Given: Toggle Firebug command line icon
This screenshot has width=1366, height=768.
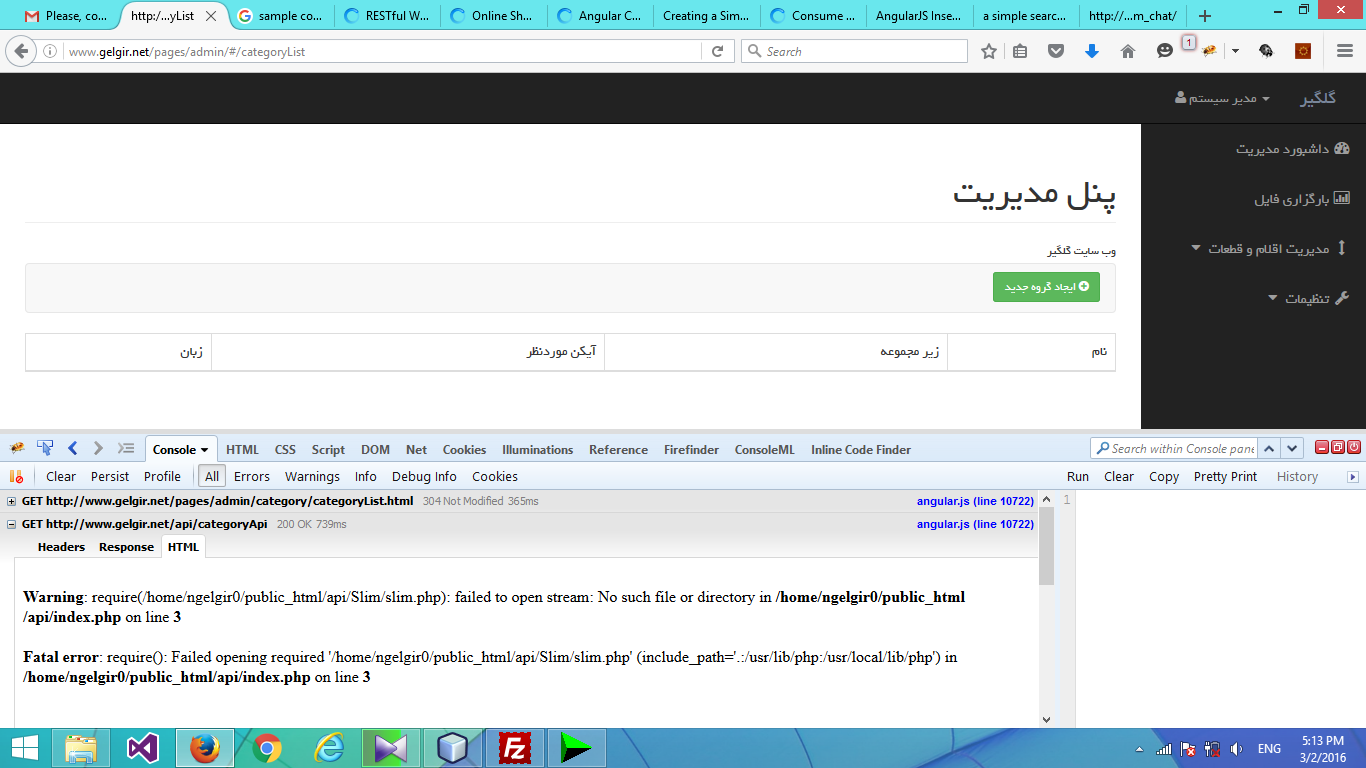Looking at the screenshot, I should click(x=126, y=448).
